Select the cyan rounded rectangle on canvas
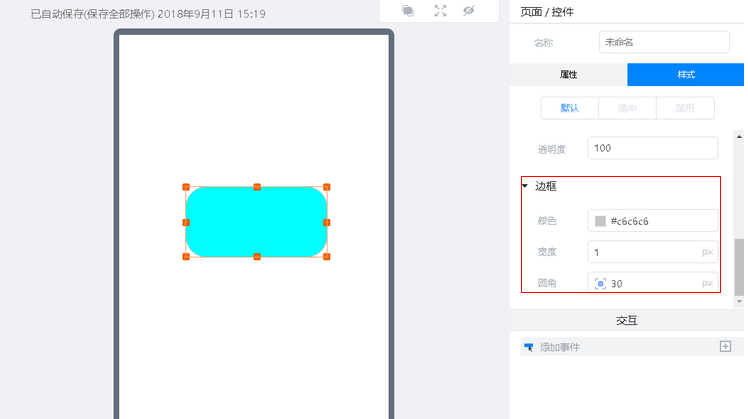748x419 pixels. click(x=256, y=222)
